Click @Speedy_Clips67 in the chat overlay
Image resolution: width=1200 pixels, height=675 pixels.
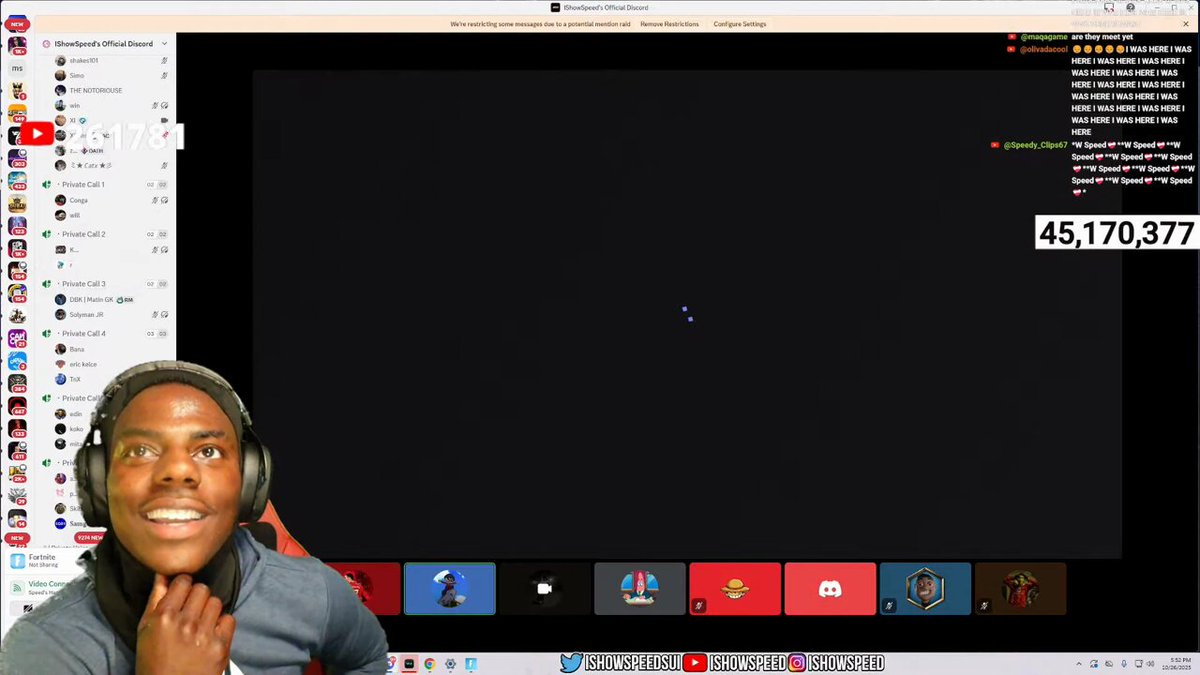point(1035,145)
